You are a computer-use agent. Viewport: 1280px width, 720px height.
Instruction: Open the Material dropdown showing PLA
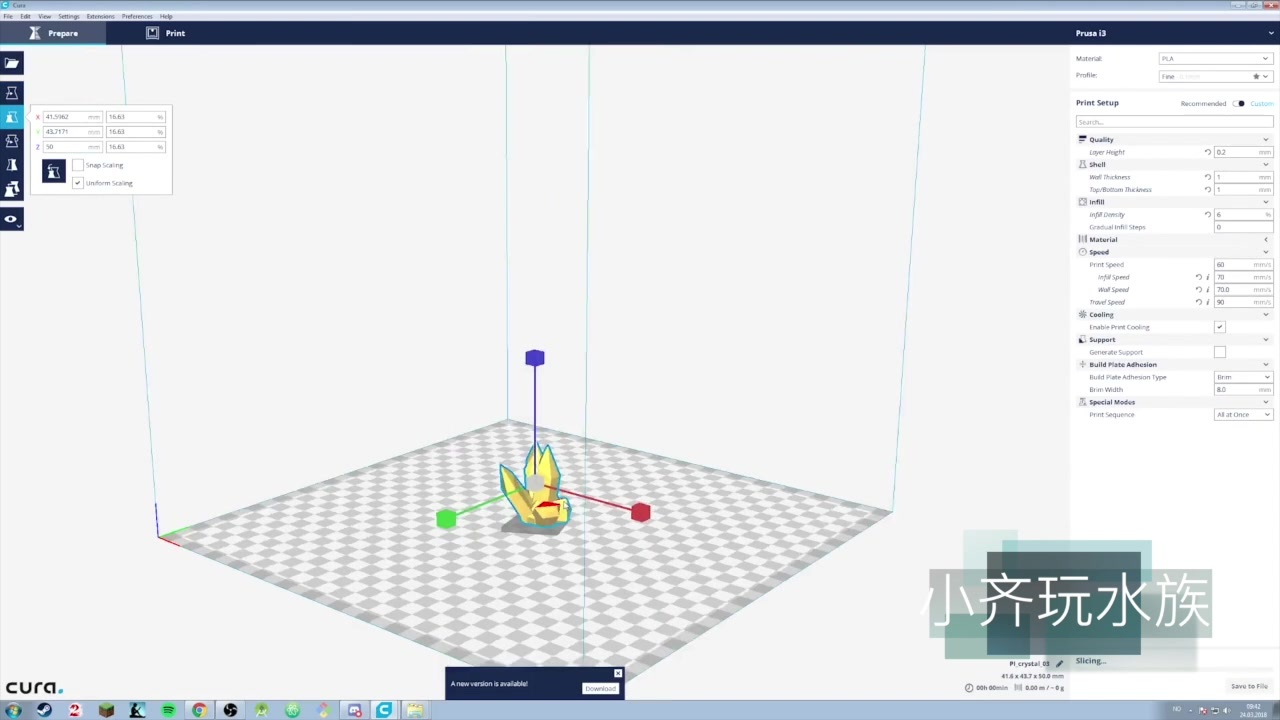(x=1215, y=59)
